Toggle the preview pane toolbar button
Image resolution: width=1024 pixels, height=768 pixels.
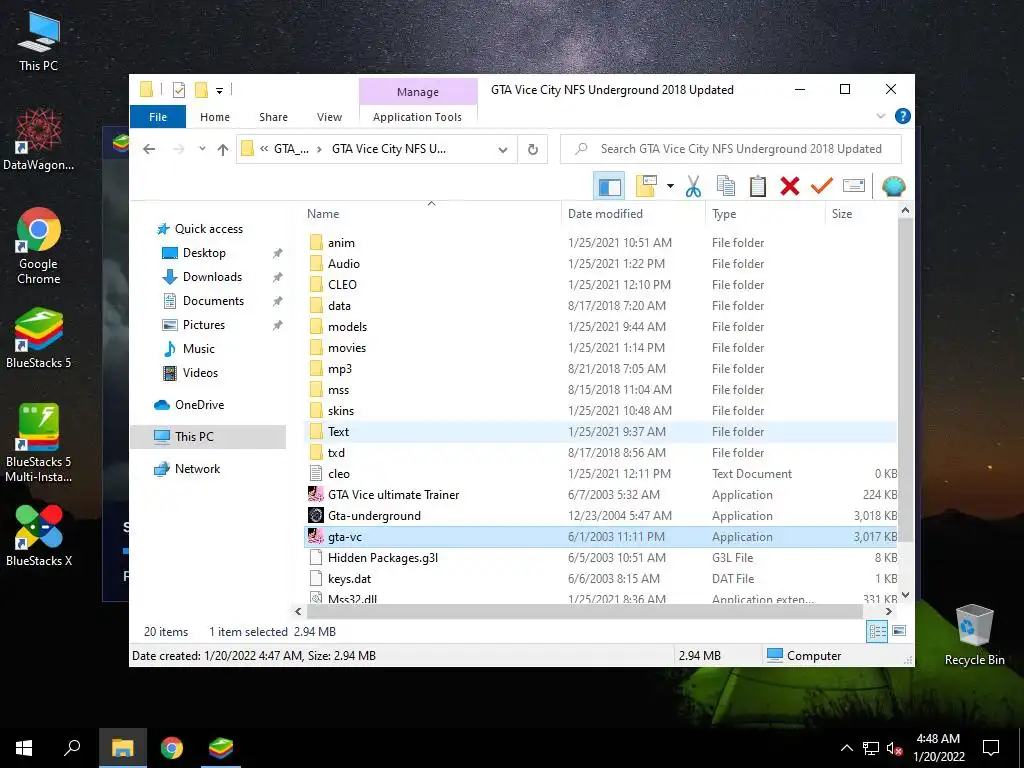tap(609, 187)
